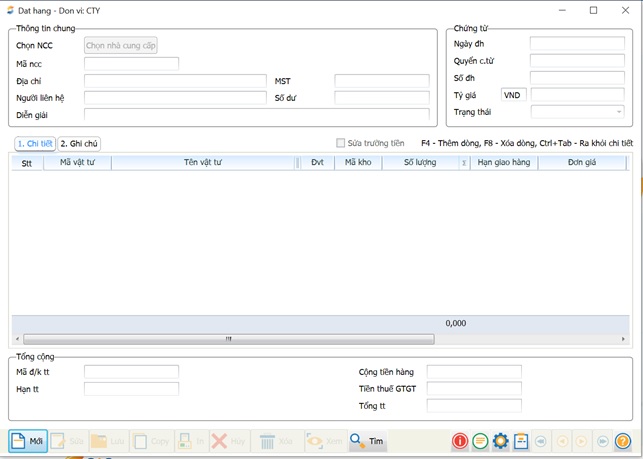This screenshot has height=459, width=643.
Task: Open the settings gear icon
Action: pos(500,441)
